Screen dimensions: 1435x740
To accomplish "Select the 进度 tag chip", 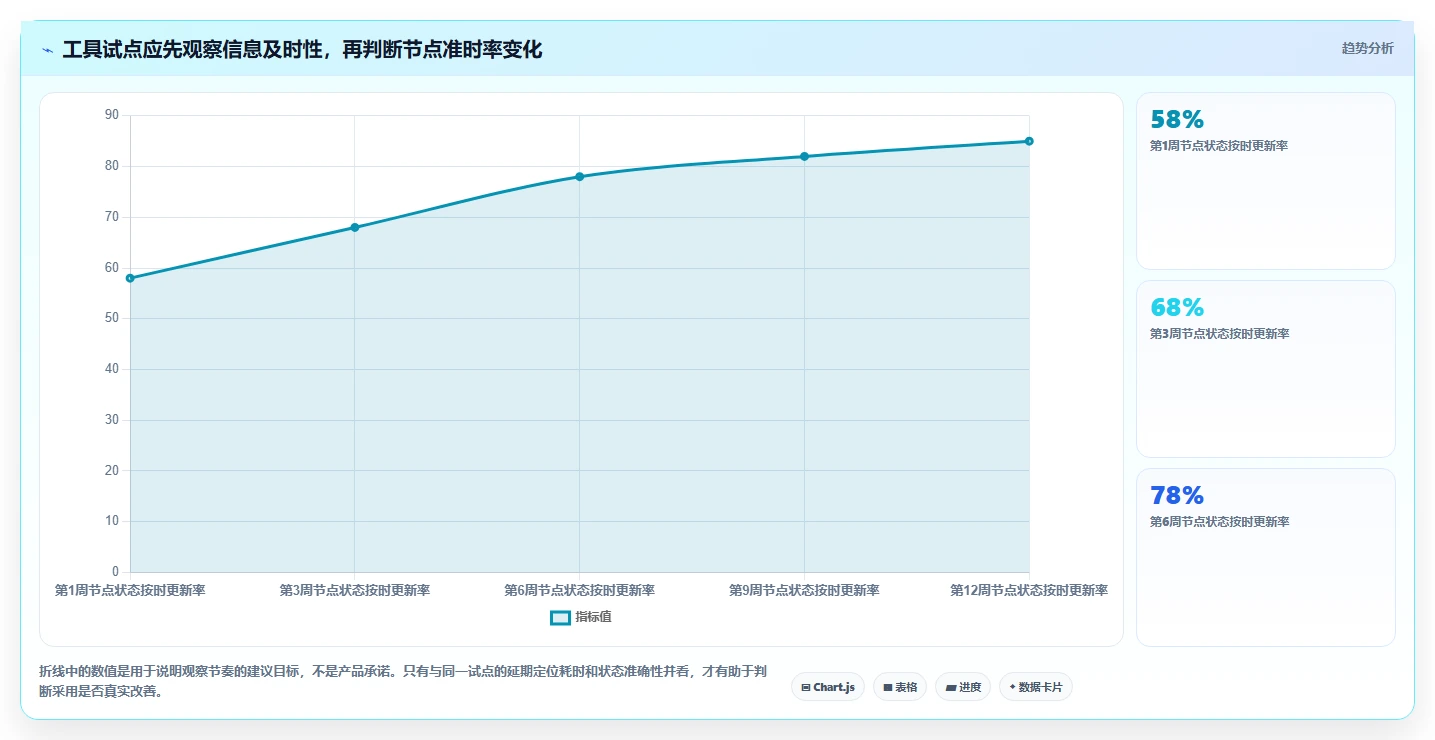I will (963, 687).
